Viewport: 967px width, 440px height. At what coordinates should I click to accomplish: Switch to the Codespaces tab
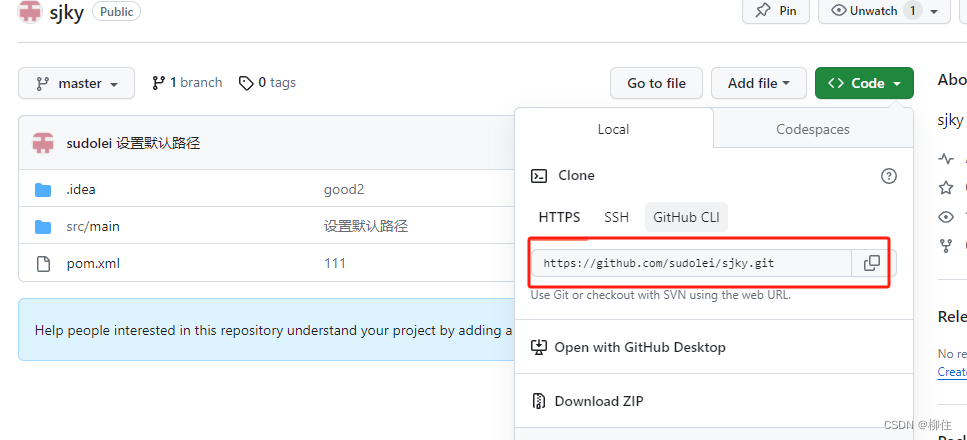tap(813, 130)
